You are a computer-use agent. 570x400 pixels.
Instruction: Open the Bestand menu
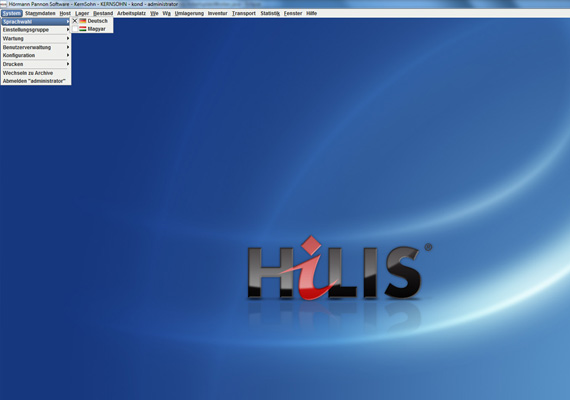tap(103, 13)
